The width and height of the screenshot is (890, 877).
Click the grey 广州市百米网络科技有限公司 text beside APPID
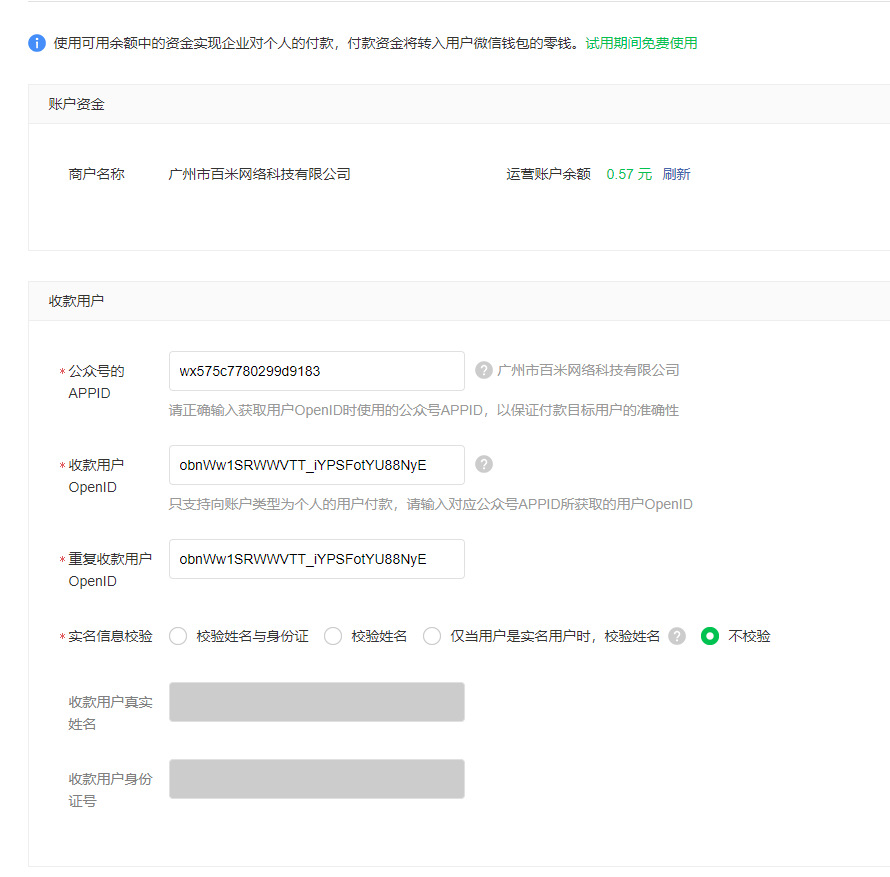[x=588, y=370]
